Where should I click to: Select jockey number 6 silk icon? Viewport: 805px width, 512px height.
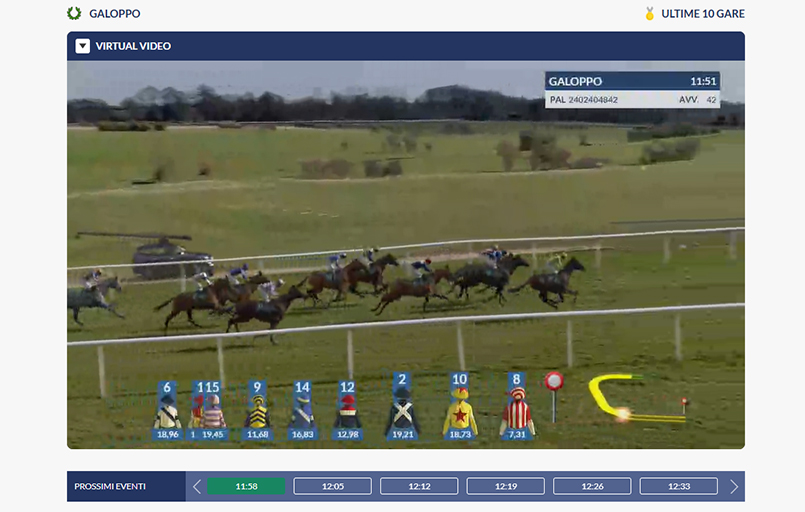167,411
